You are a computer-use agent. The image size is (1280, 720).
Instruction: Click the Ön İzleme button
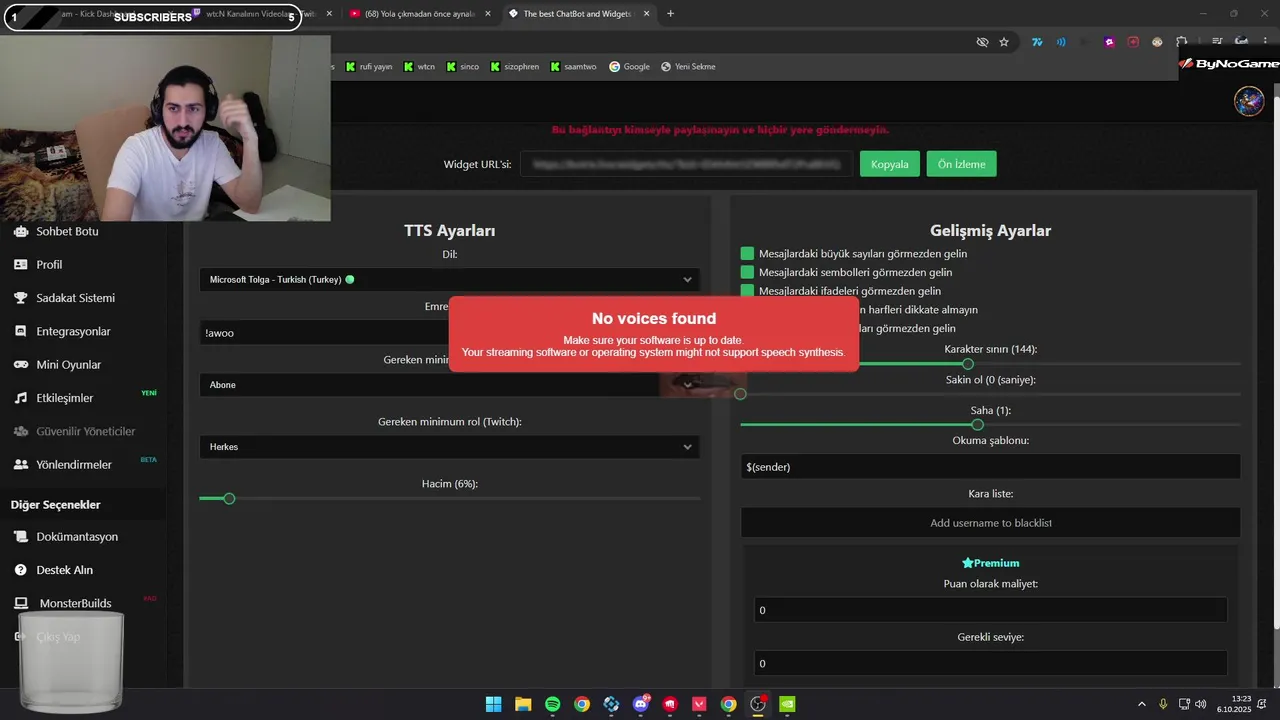click(x=961, y=164)
